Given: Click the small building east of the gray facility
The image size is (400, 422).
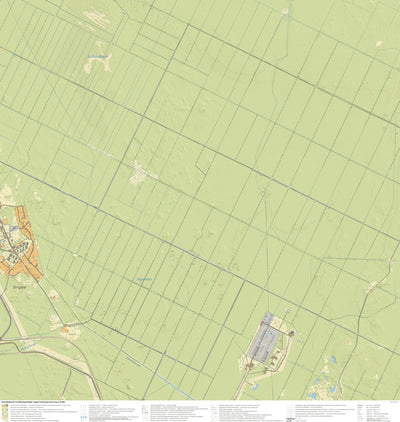Looking at the screenshot, I should (292, 332).
